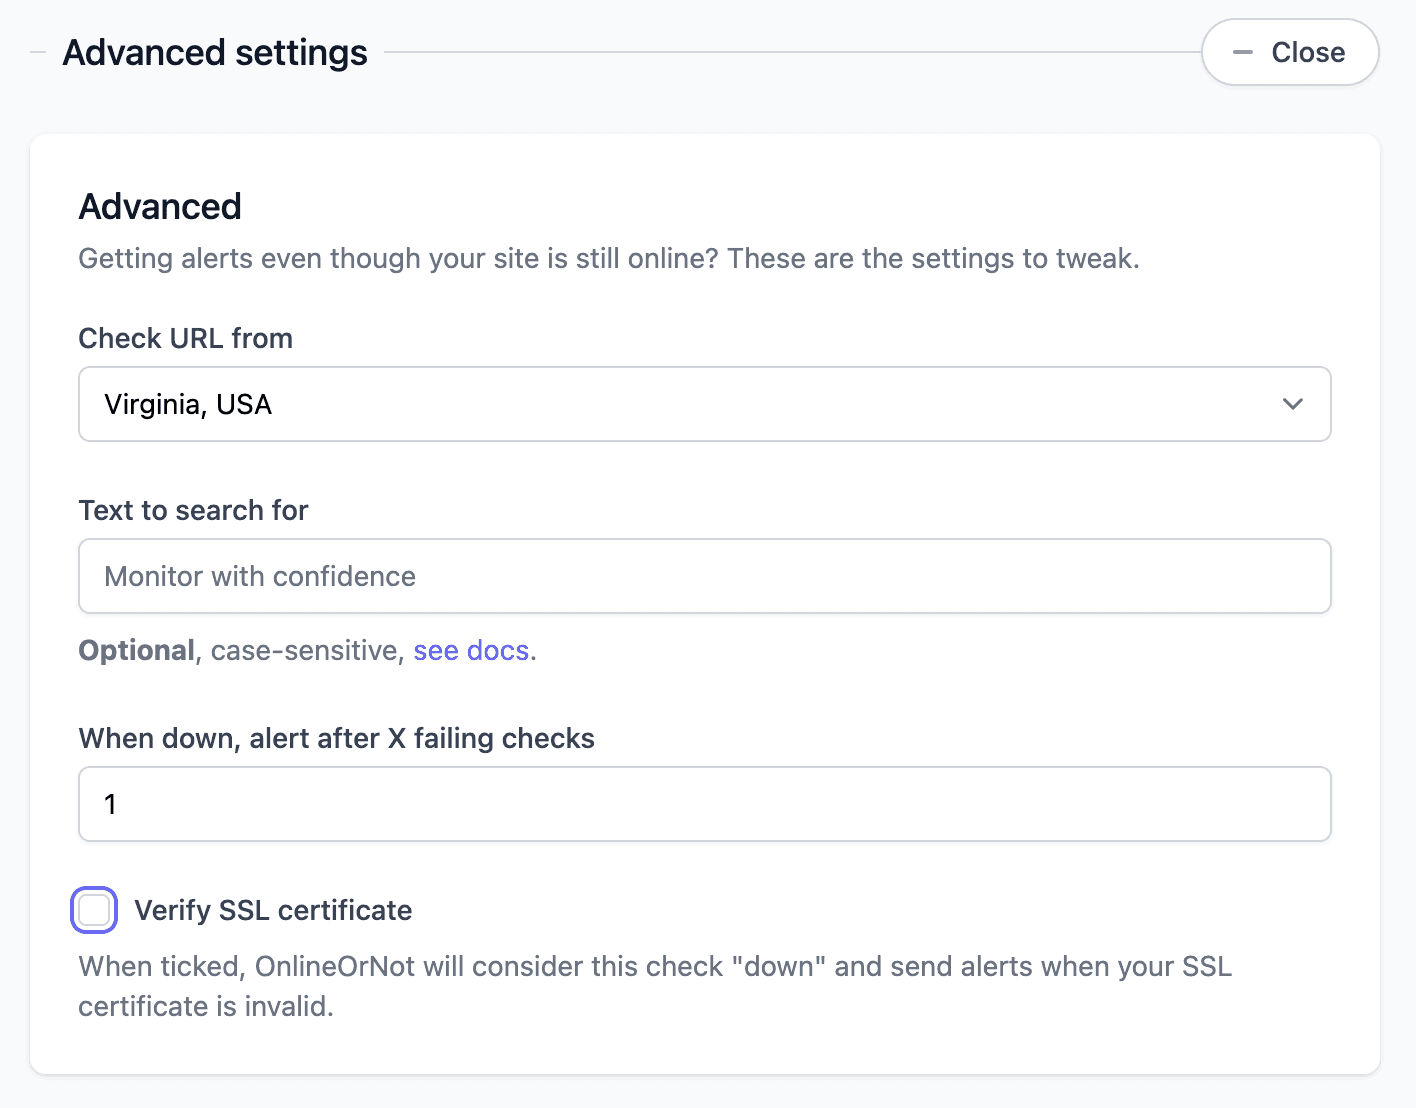Click the minus icon on the Close button
Viewport: 1416px width, 1108px height.
click(1241, 52)
